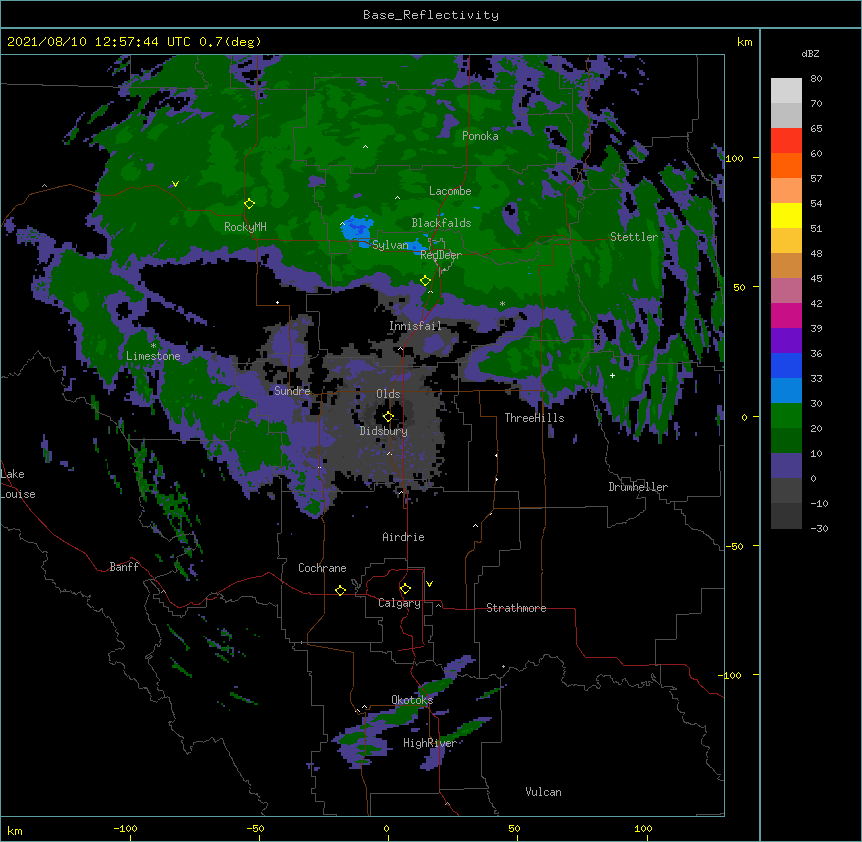This screenshot has width=862, height=842.
Task: Select the white plus marker south of Stettler
Action: (x=612, y=375)
